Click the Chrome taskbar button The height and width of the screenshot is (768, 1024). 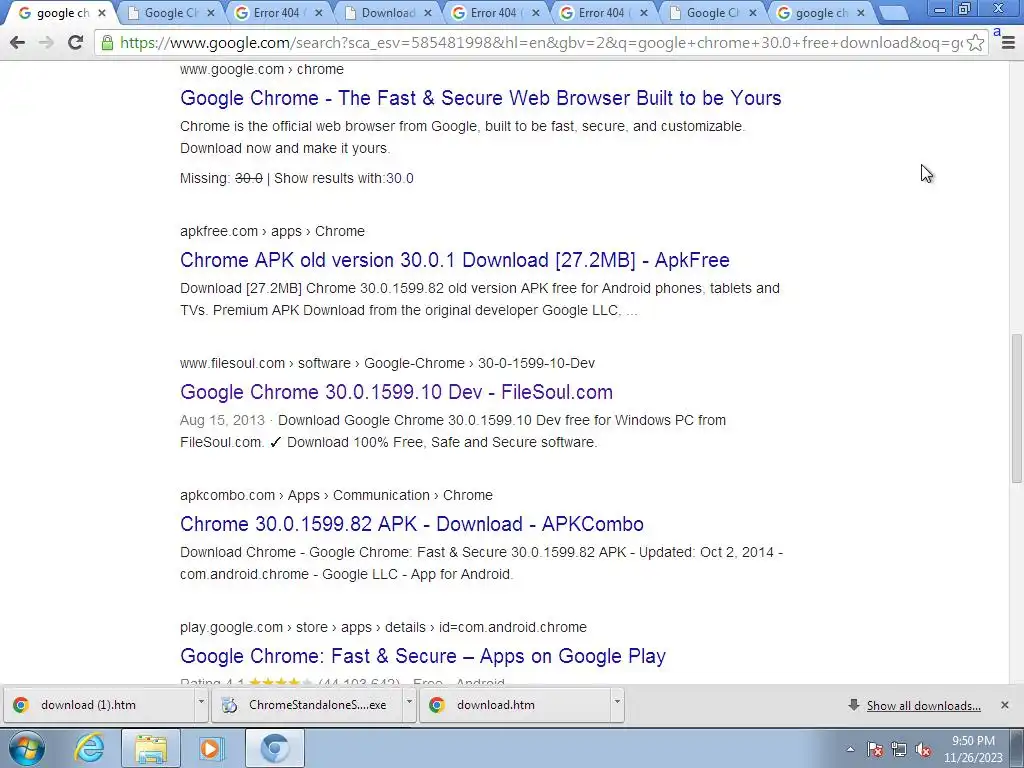pos(275,748)
